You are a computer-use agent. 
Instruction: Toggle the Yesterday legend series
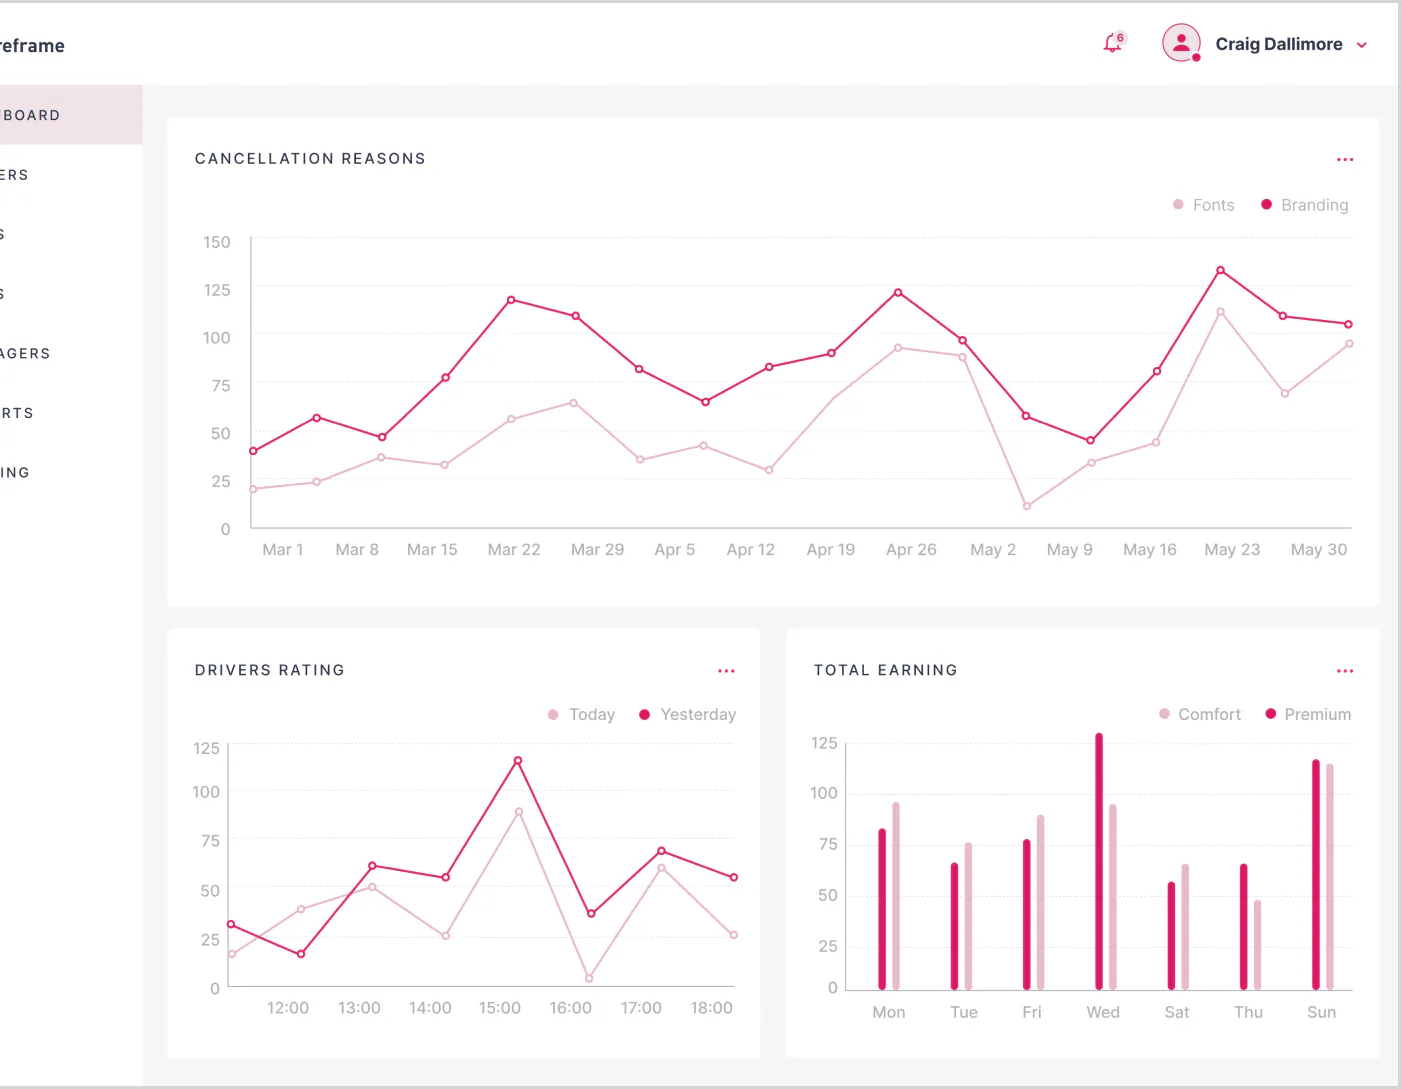[x=687, y=714]
